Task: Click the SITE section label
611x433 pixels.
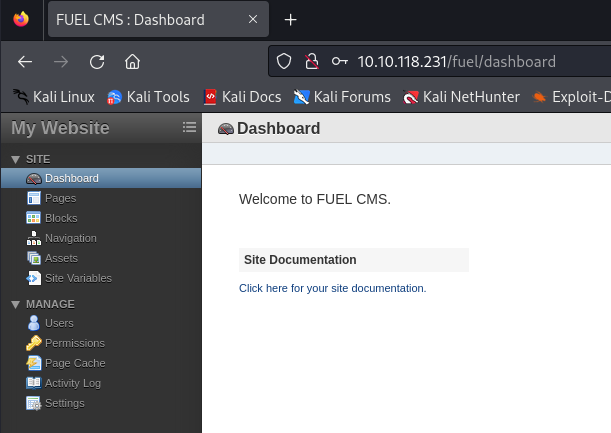Action: (x=38, y=159)
